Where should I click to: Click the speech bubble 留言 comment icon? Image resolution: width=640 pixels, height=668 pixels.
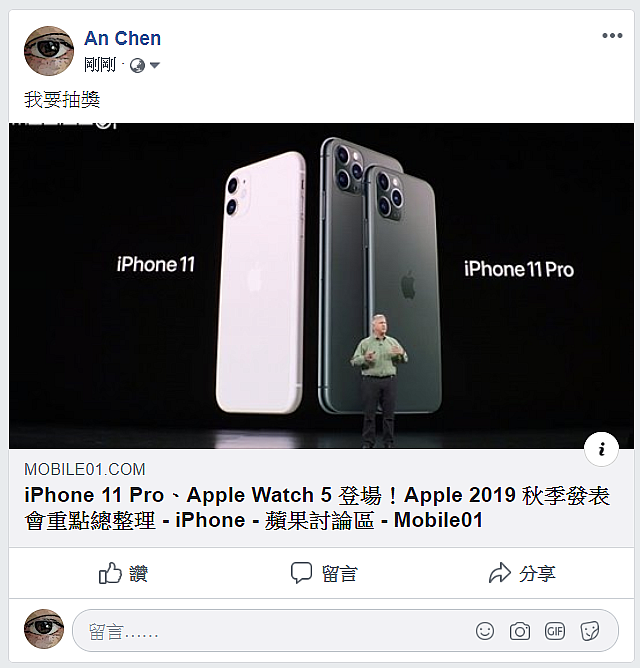tap(301, 573)
